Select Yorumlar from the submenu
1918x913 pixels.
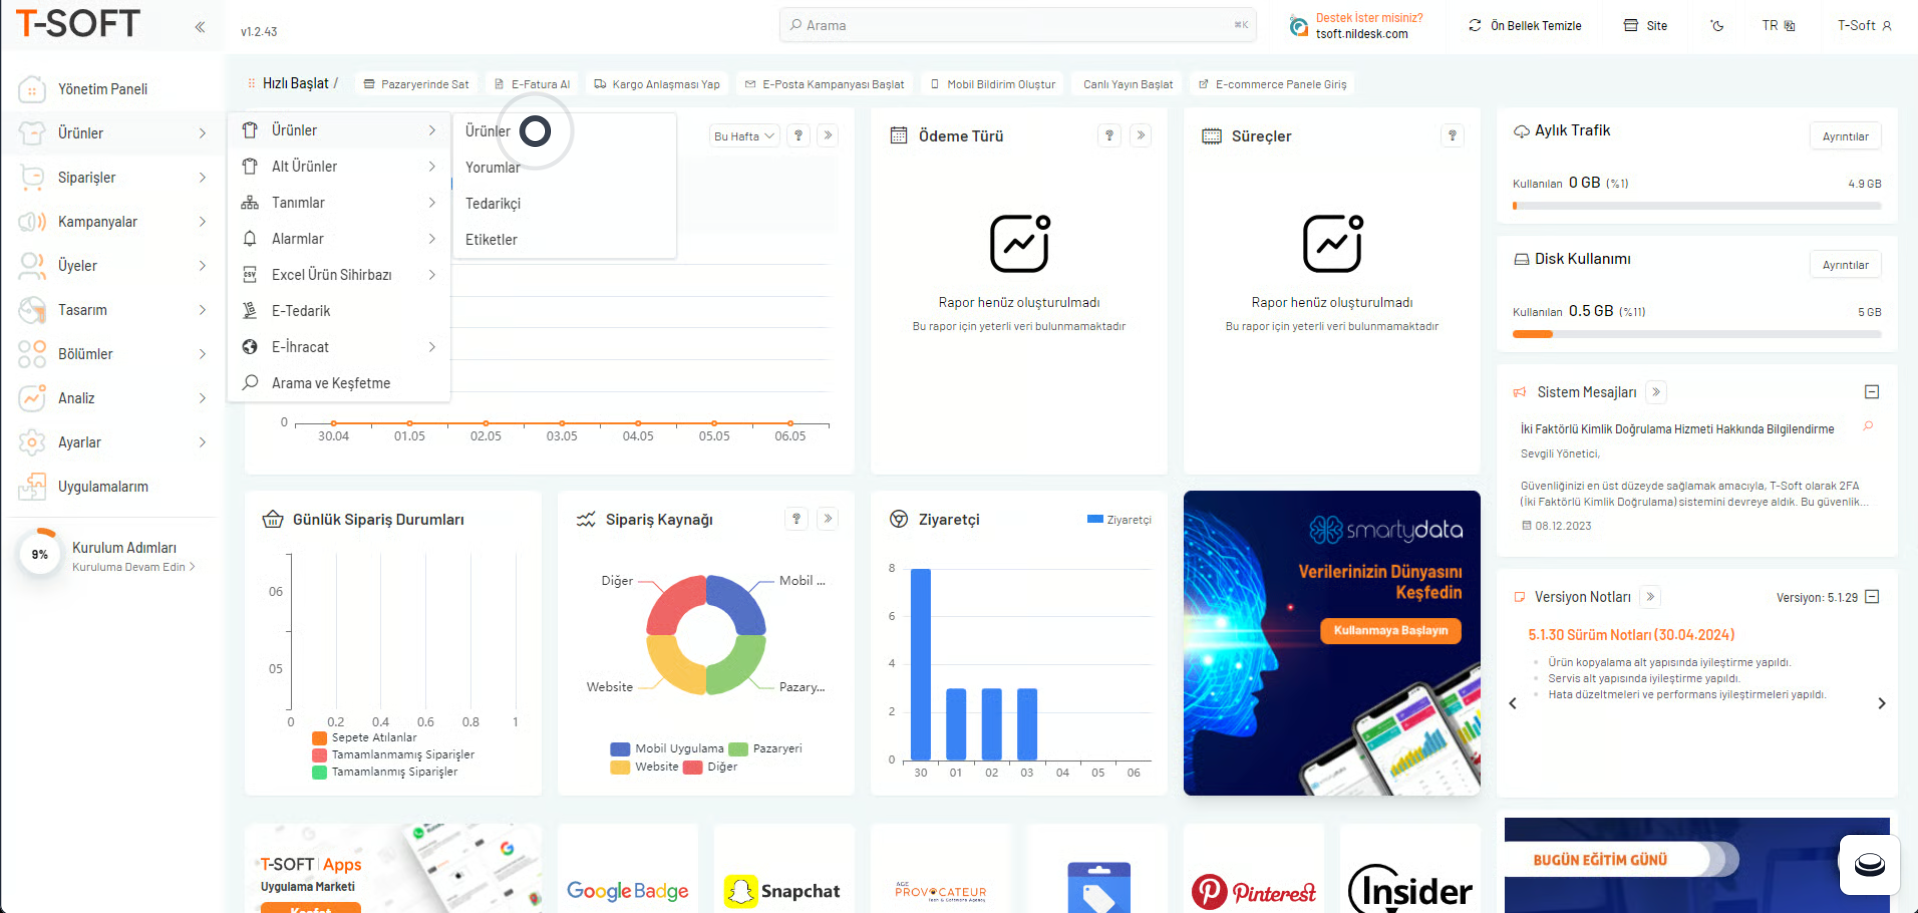click(493, 168)
